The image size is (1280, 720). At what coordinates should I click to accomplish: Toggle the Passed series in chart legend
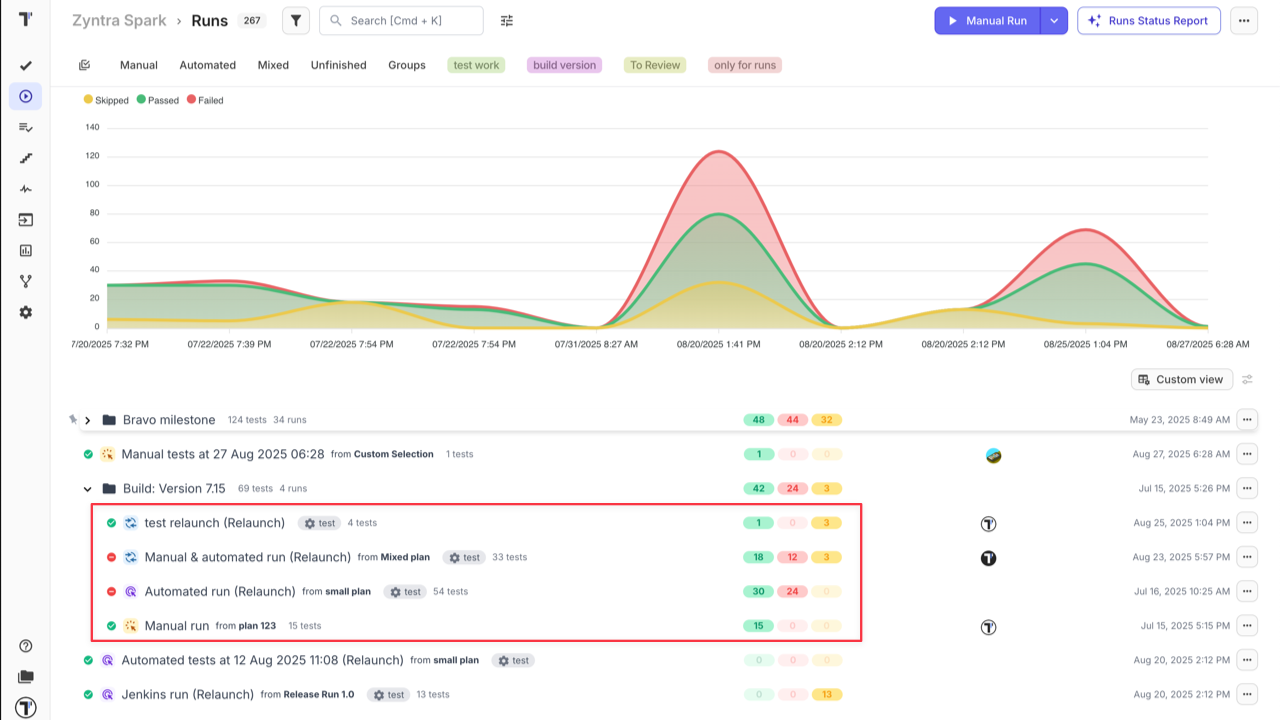point(157,100)
